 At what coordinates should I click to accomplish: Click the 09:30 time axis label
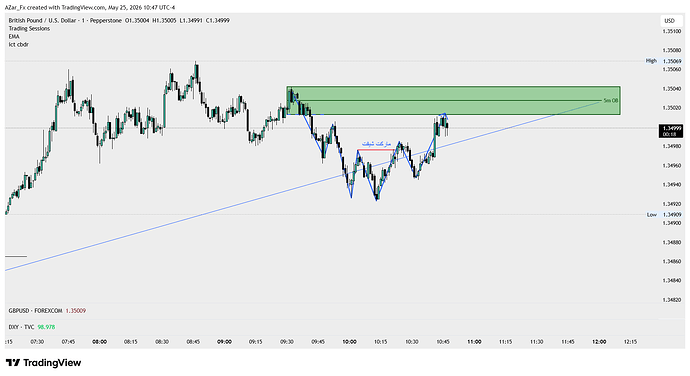[x=287, y=342]
